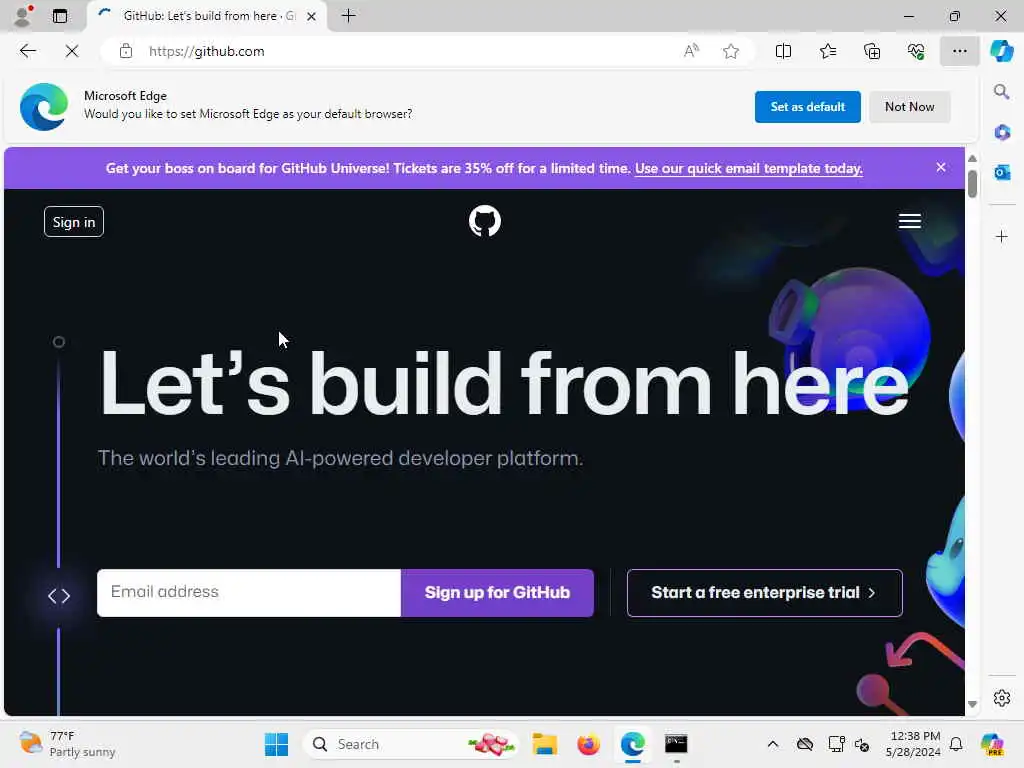The width and height of the screenshot is (1024, 768).
Task: Click the page scrollbar down arrow
Action: (972, 704)
